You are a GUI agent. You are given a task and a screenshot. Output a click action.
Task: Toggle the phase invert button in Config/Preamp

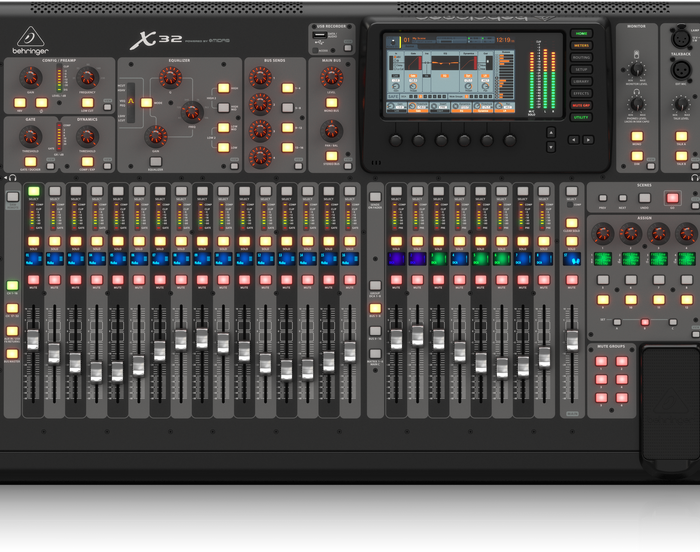tap(42, 103)
